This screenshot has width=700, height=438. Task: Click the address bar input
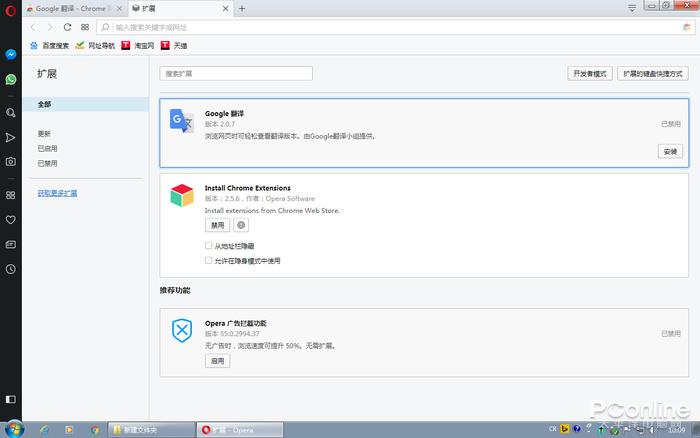(396, 27)
